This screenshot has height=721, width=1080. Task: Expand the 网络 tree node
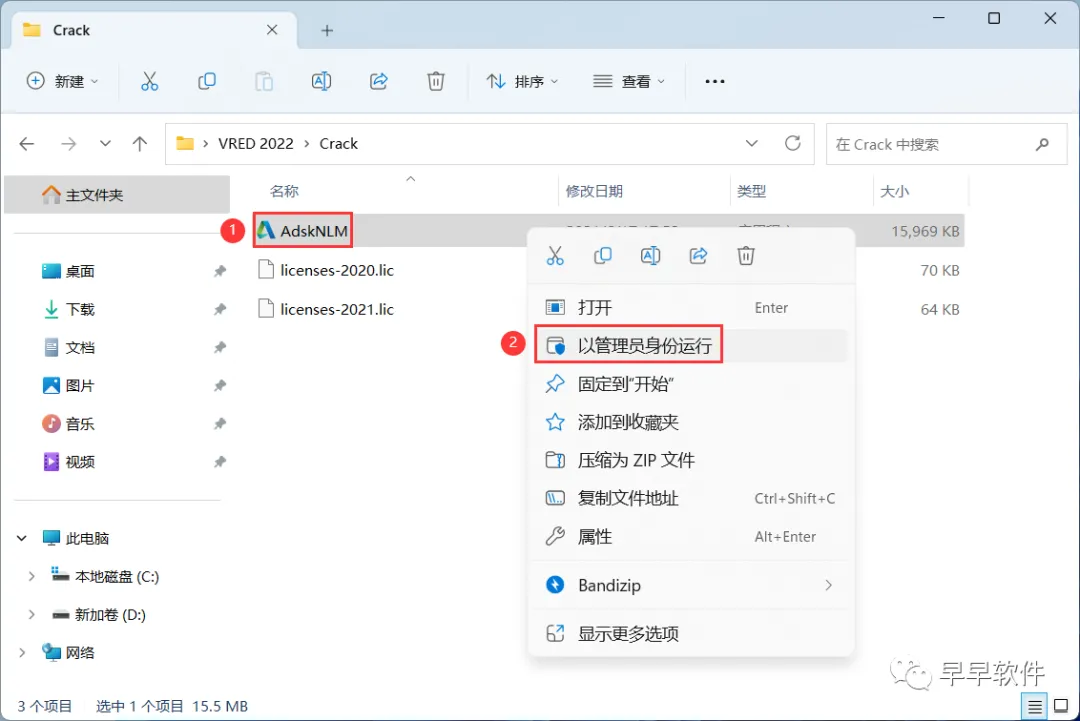[x=22, y=652]
